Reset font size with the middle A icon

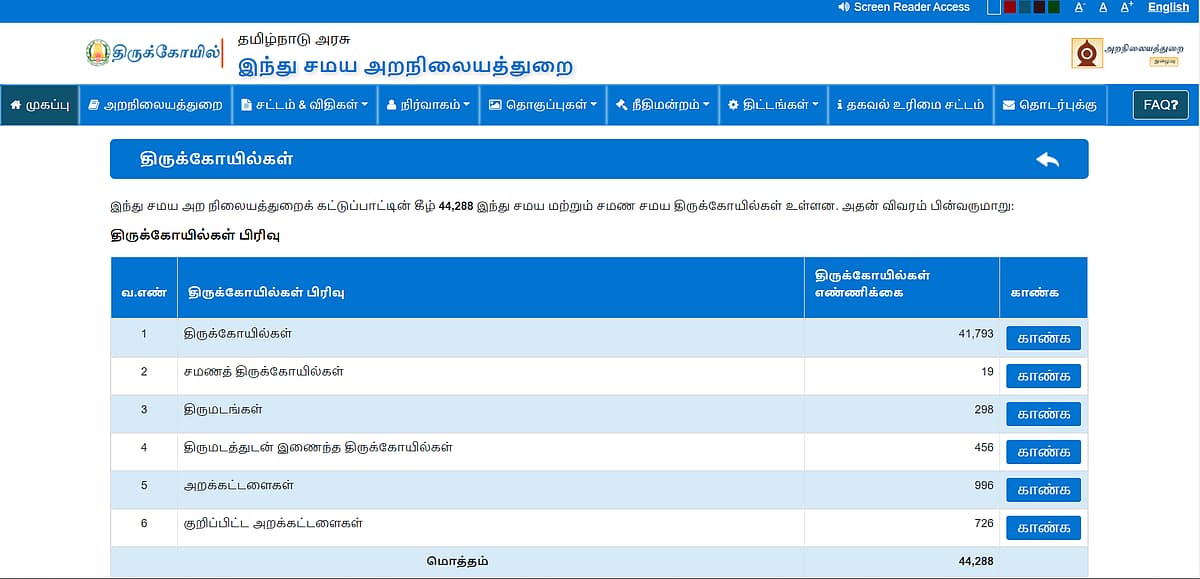(x=1102, y=7)
